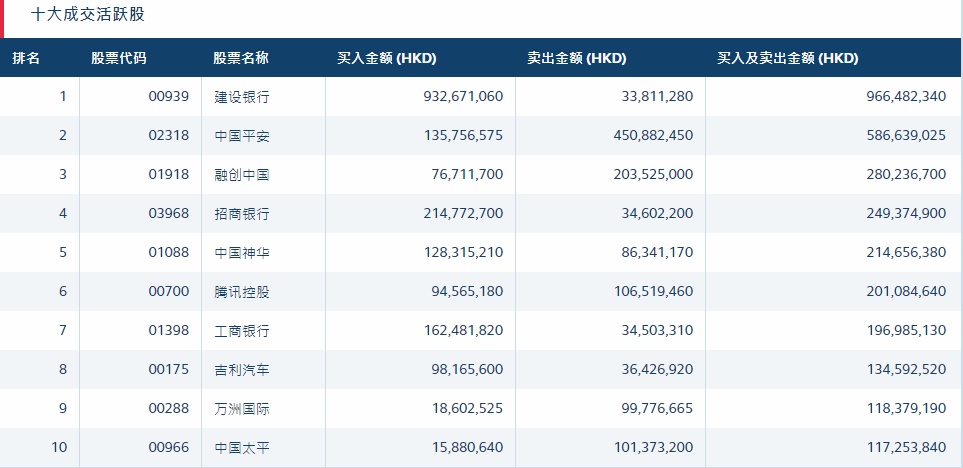Click sell amount 86,341,170

(659, 252)
